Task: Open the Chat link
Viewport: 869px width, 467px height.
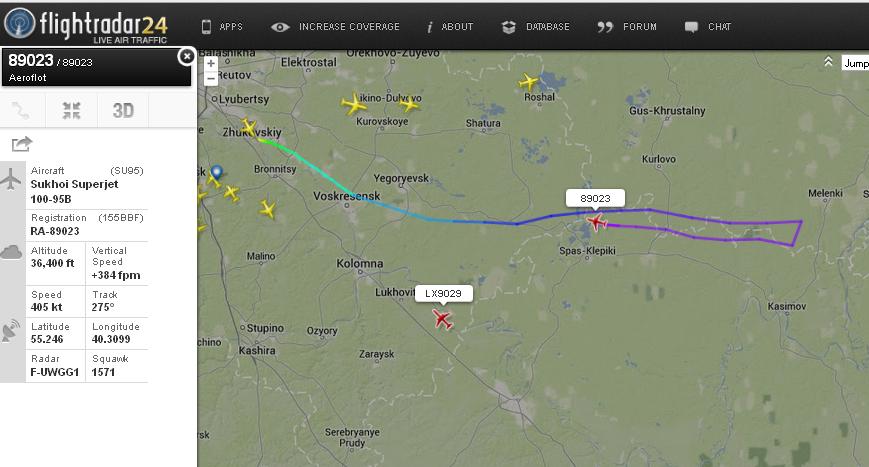Action: pos(708,27)
